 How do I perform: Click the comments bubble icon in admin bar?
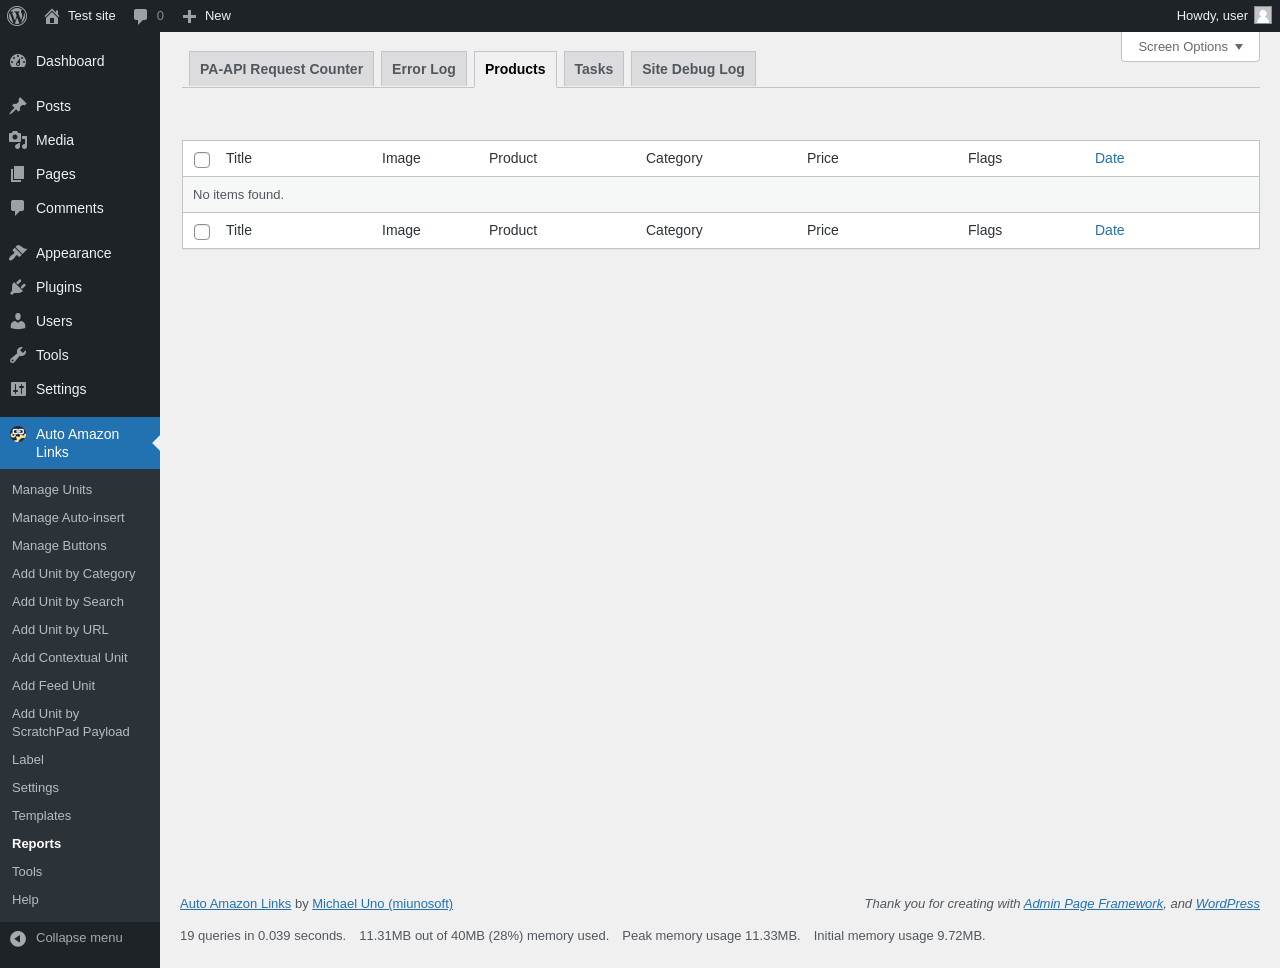141,16
